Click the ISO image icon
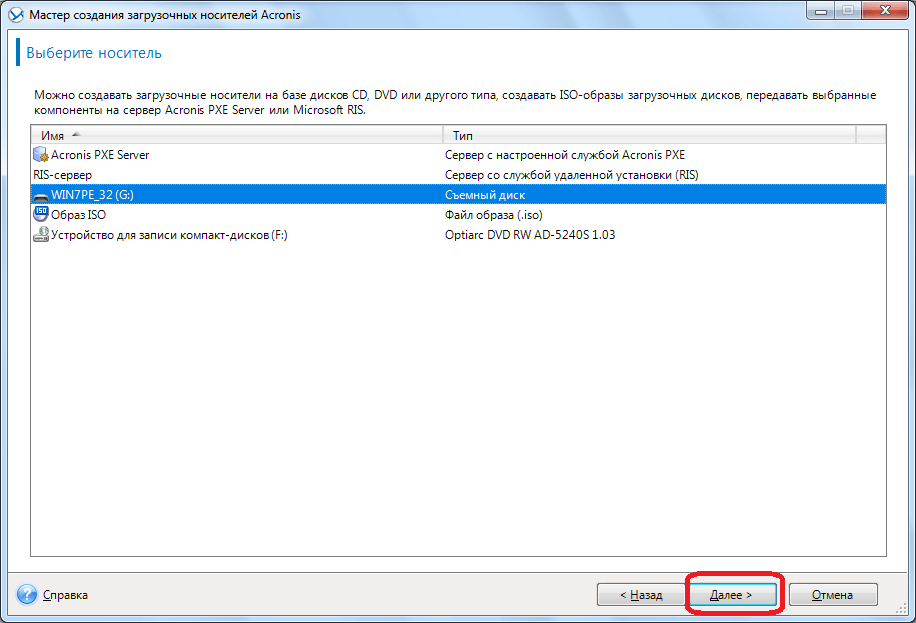The width and height of the screenshot is (916, 623). [41, 214]
